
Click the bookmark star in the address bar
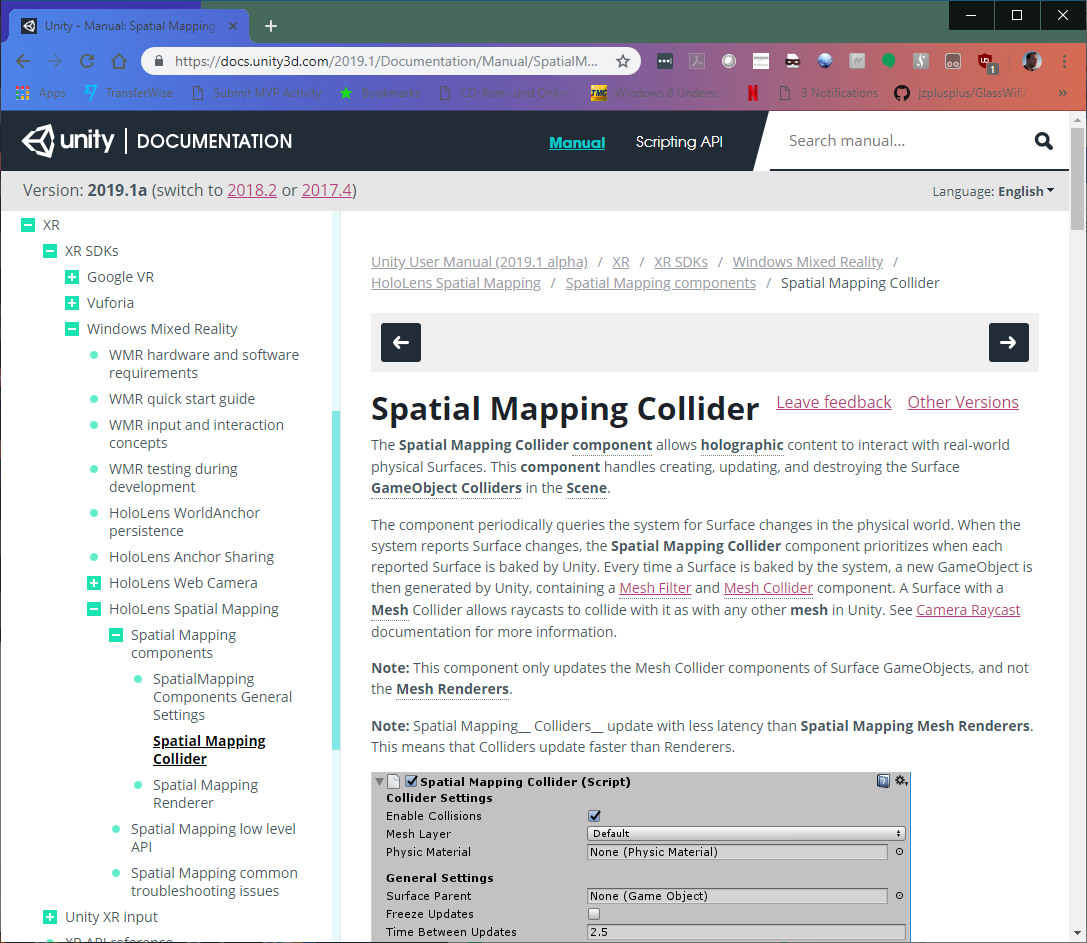click(x=623, y=61)
